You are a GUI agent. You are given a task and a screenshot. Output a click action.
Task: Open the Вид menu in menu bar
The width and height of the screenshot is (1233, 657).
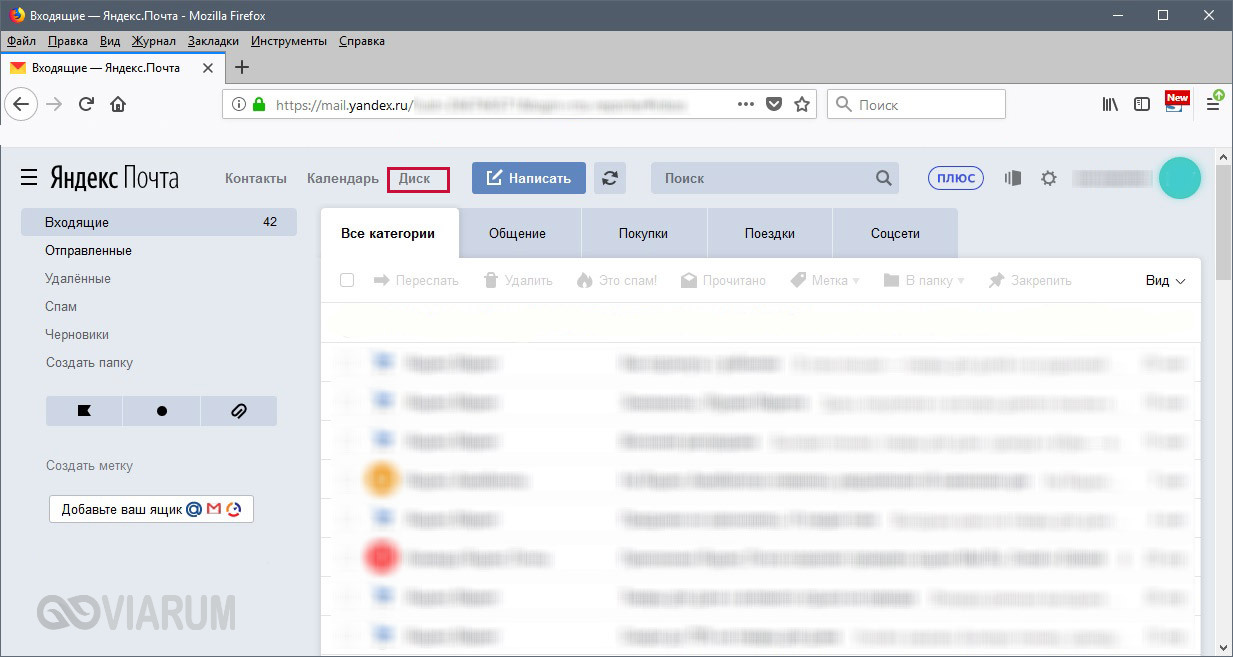click(110, 41)
